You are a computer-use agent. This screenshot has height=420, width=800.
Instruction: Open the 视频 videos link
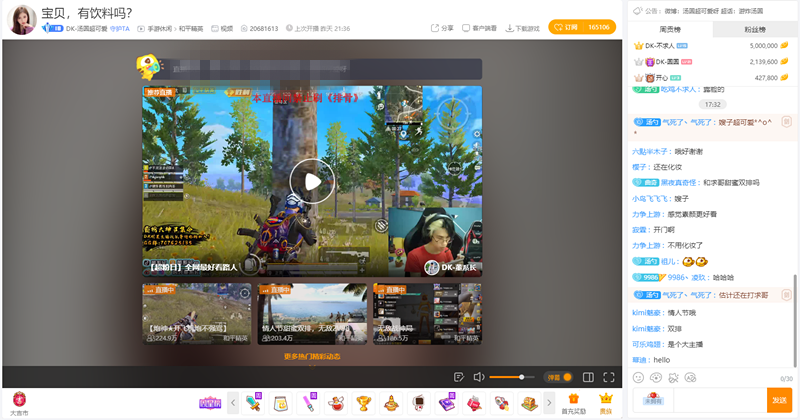[222, 29]
